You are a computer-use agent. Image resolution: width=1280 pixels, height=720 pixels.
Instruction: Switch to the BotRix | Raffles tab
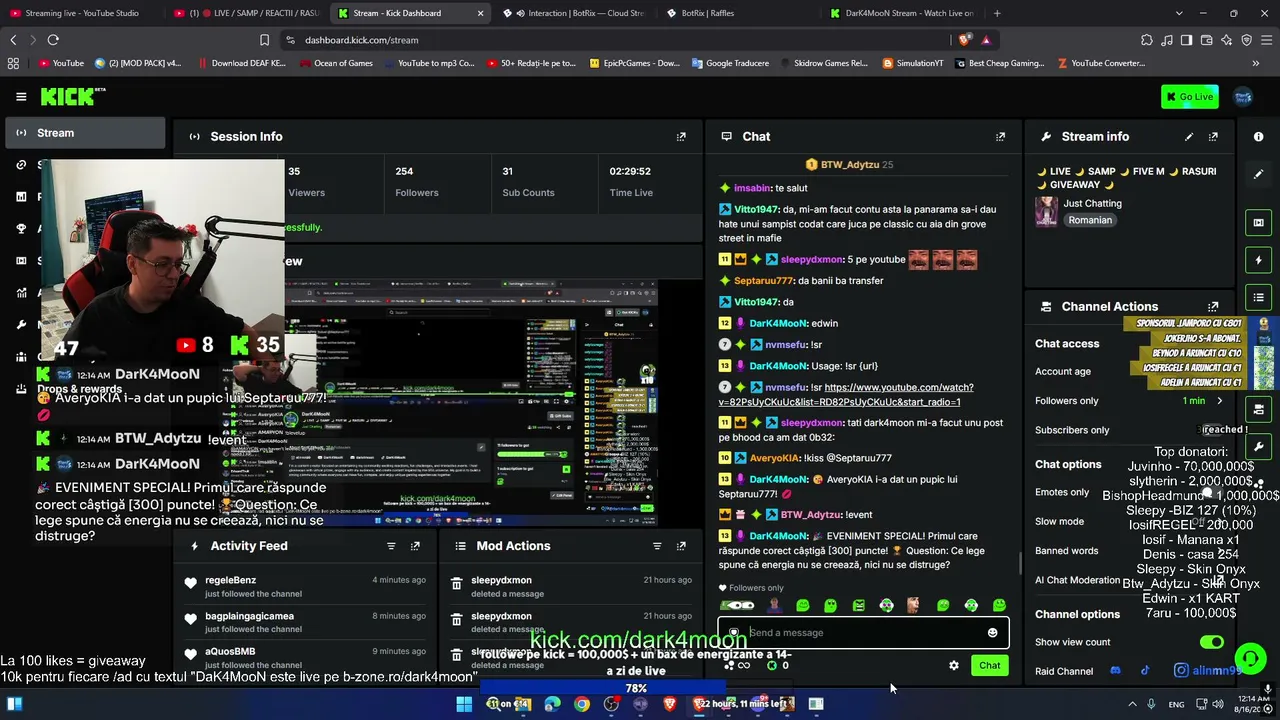tap(738, 13)
